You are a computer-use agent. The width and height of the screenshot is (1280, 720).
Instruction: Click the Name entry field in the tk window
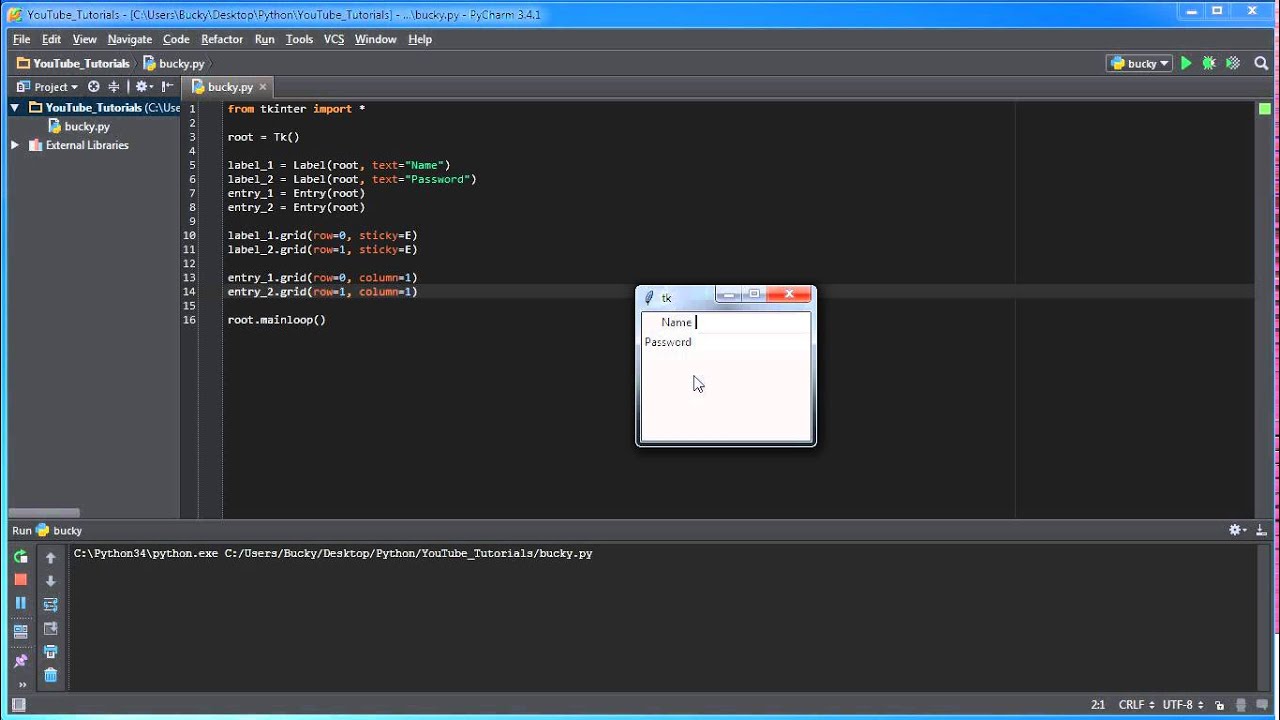pos(750,322)
